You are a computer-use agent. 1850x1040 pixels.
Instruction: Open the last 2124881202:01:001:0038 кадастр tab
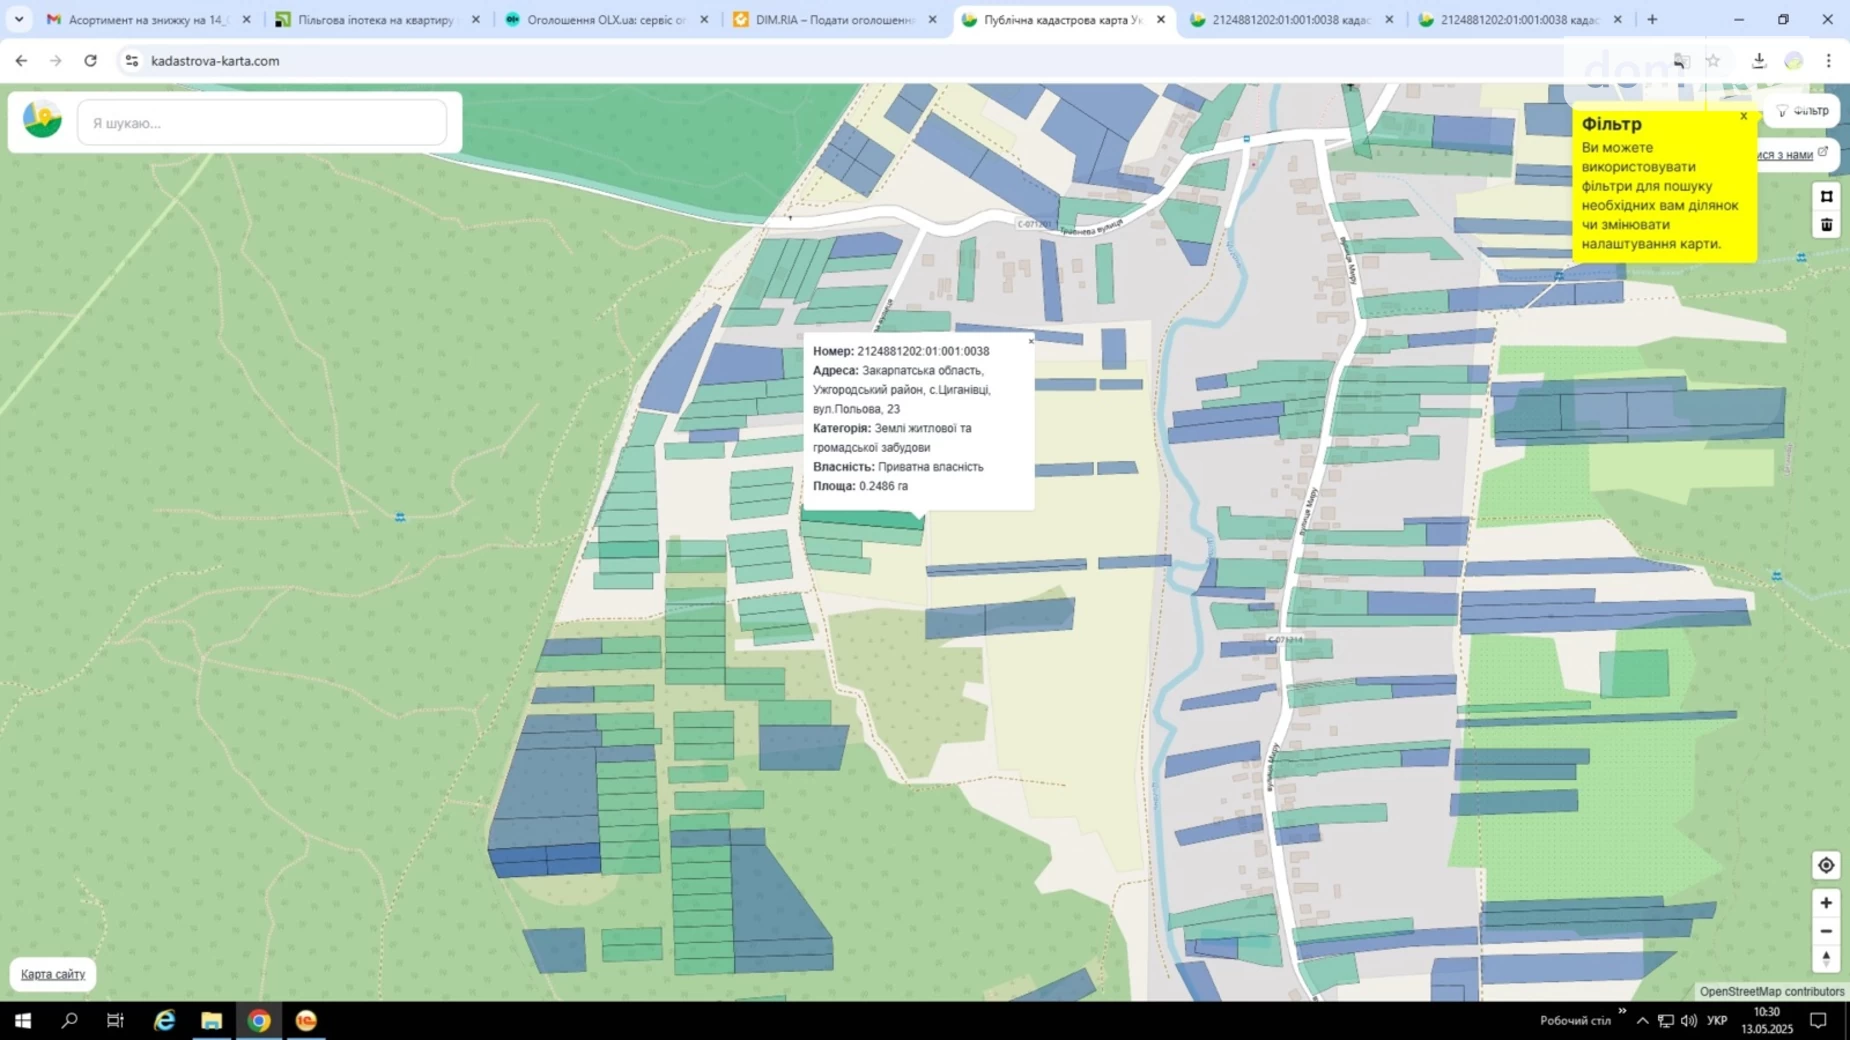click(1519, 19)
